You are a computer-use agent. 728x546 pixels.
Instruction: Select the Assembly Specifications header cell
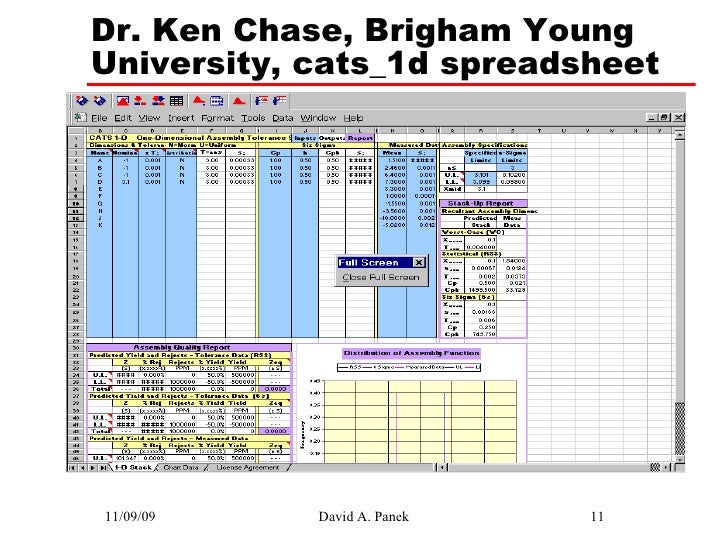483,145
